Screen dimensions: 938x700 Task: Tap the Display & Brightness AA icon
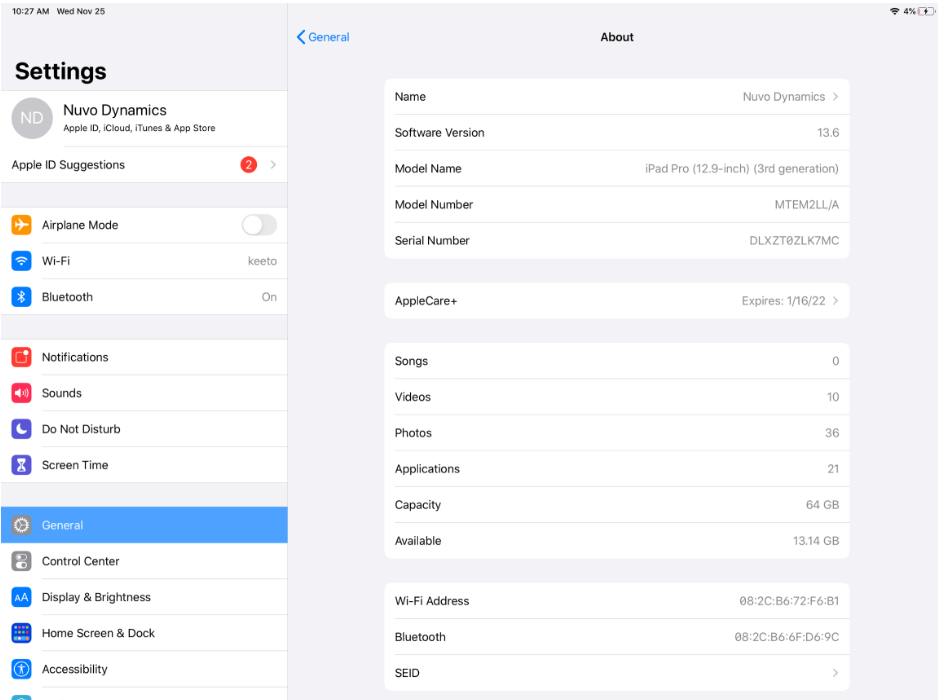pos(22,597)
